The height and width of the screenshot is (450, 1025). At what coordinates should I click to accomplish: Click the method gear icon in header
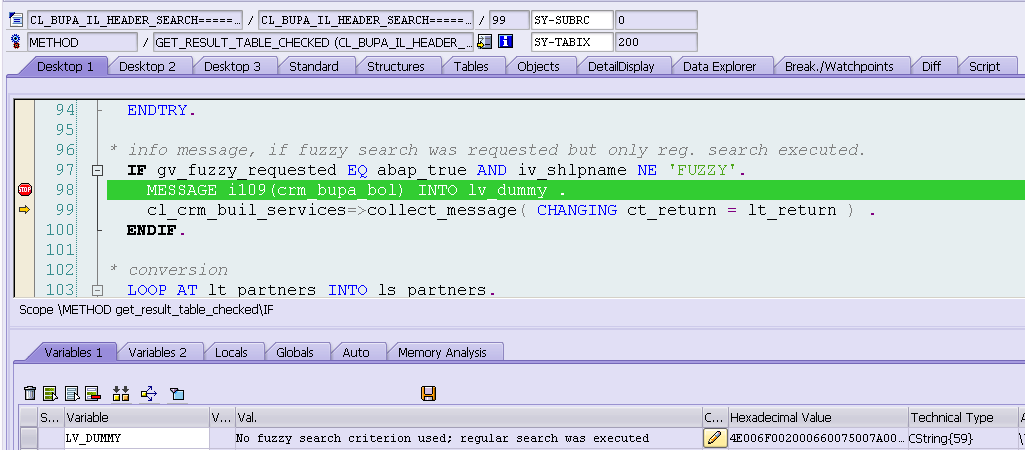coord(16,43)
